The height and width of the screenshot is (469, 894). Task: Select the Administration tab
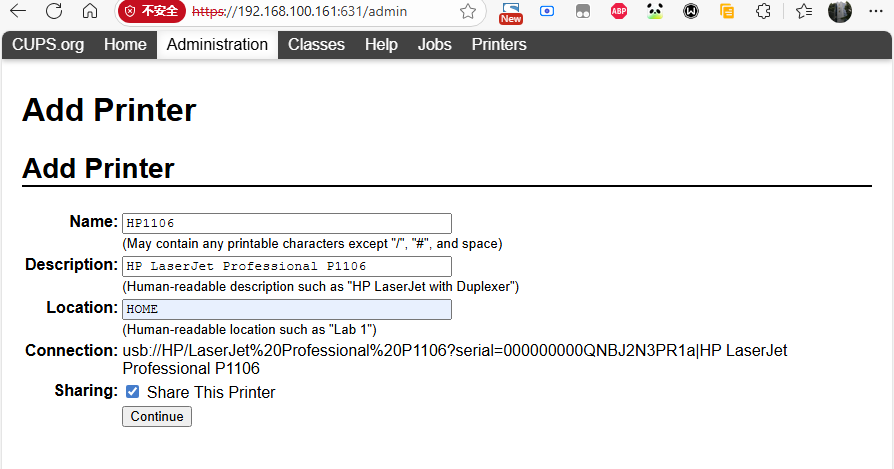pos(217,44)
